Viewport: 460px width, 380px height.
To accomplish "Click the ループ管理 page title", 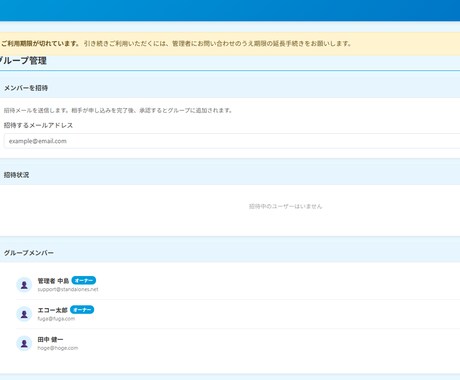I will (x=23, y=61).
